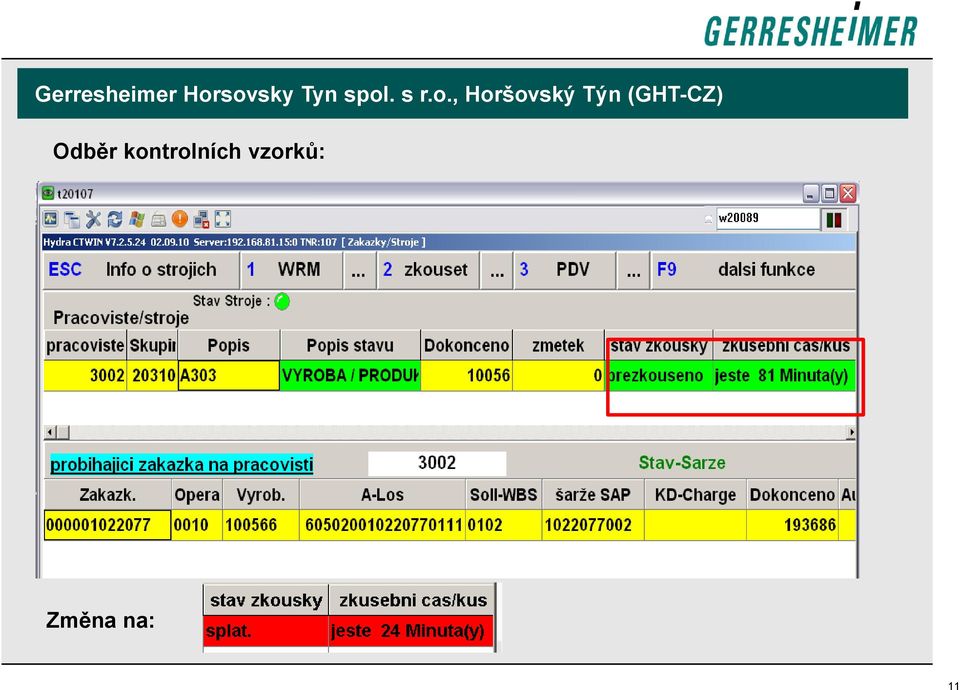The height and width of the screenshot is (690, 960).
Task: Click the Skupin column header
Action: [152, 346]
